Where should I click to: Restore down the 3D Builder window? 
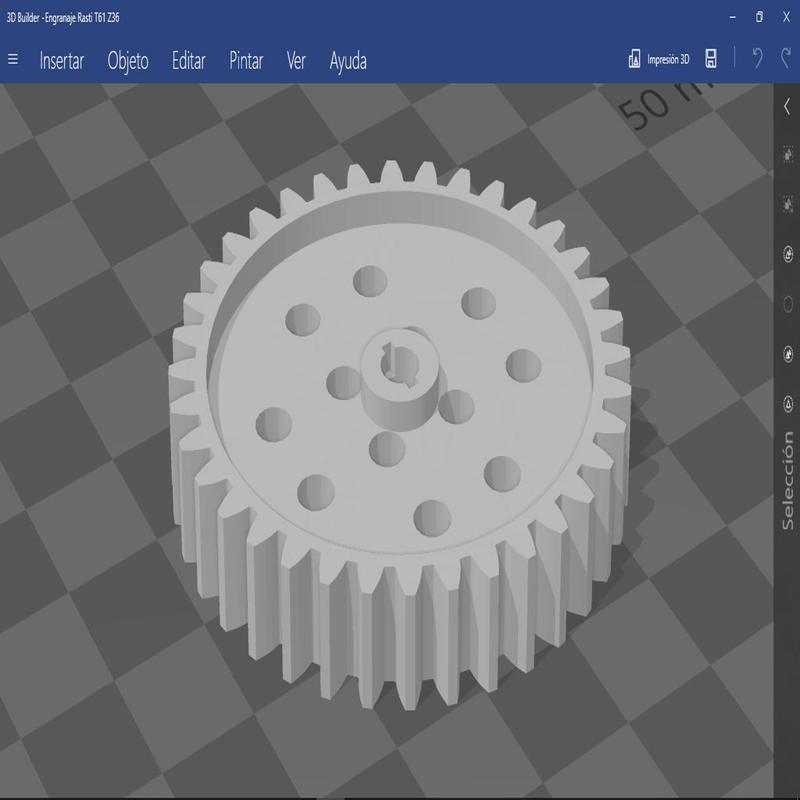pos(759,17)
